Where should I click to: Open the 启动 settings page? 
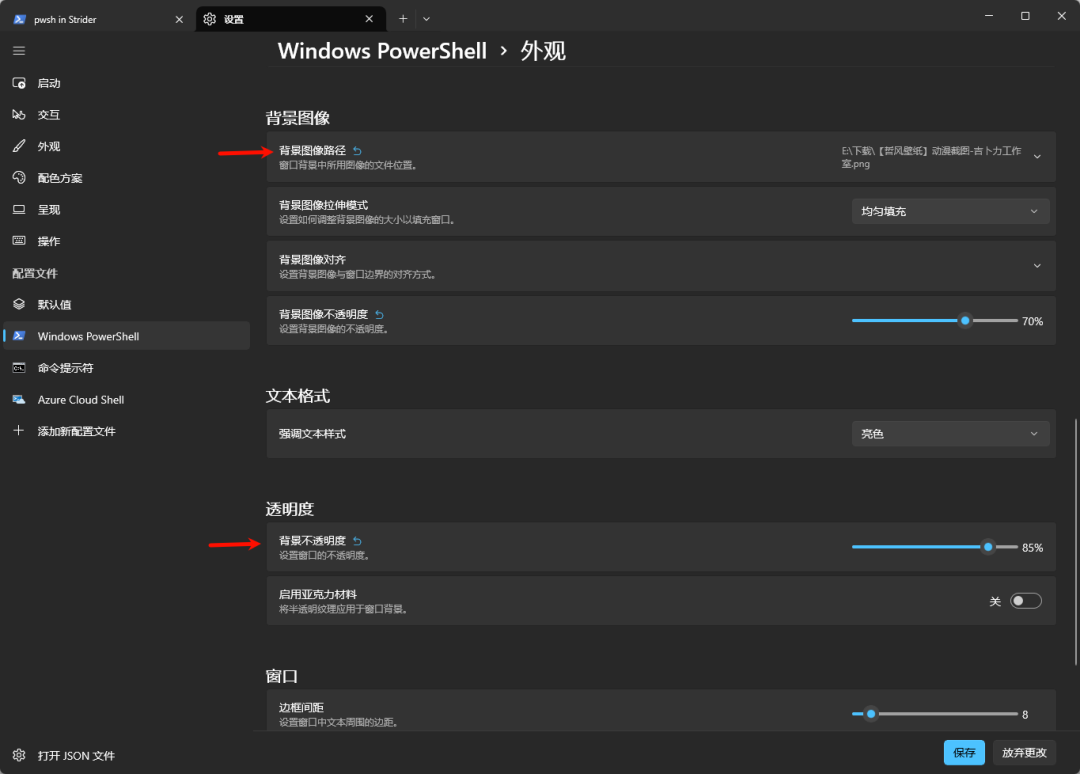pyautogui.click(x=127, y=83)
